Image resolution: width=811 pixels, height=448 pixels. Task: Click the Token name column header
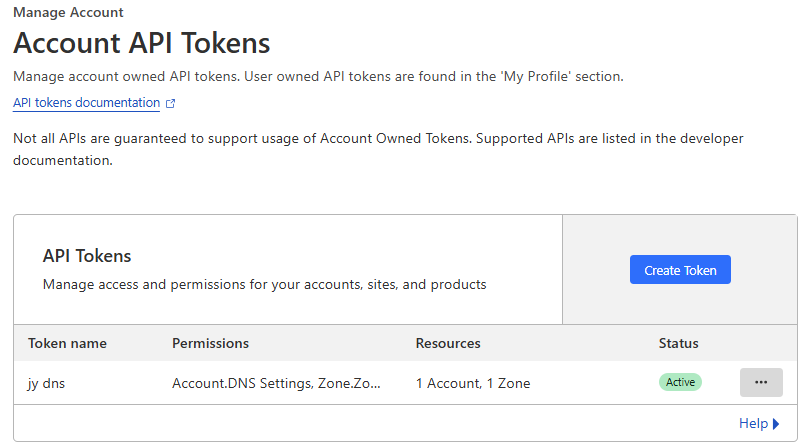click(67, 344)
